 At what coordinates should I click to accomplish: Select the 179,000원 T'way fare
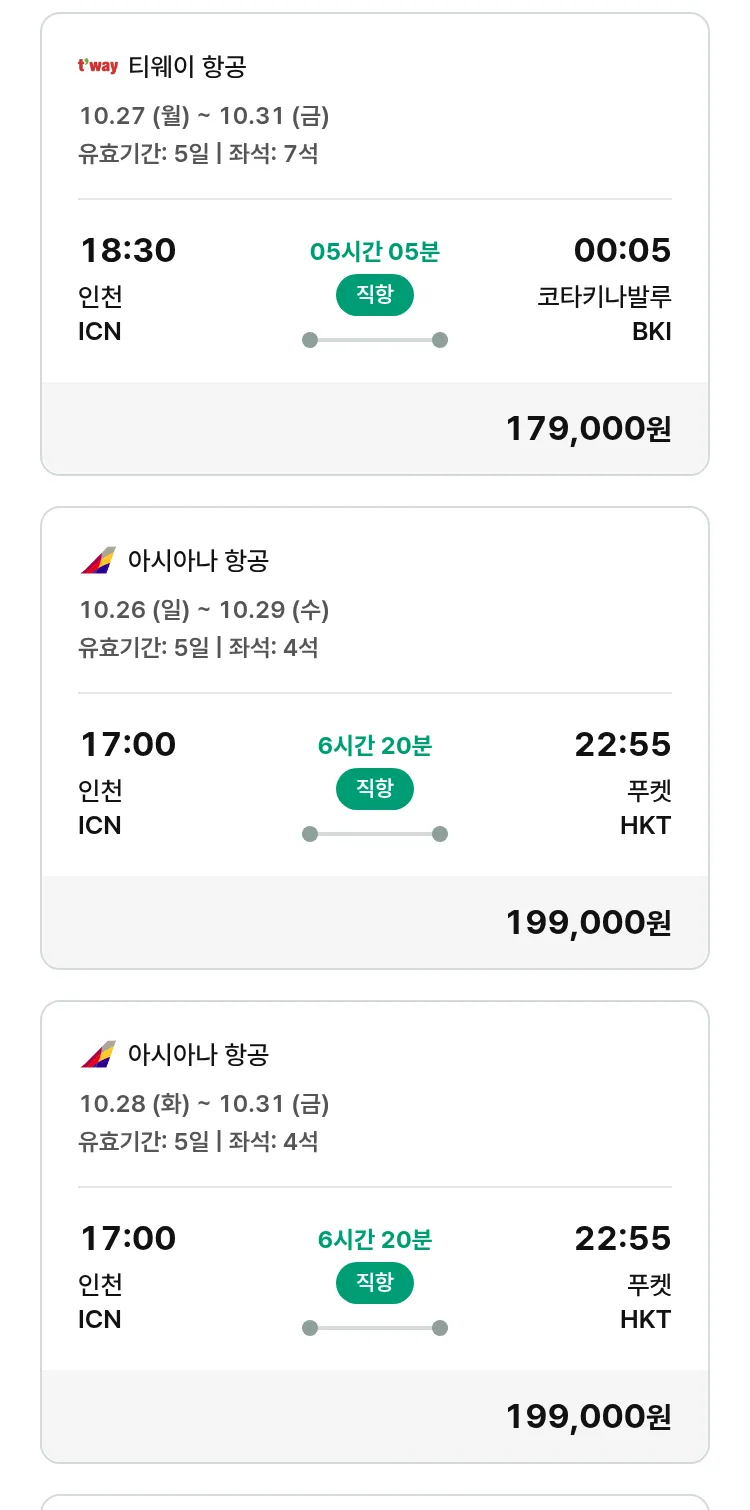[588, 429]
